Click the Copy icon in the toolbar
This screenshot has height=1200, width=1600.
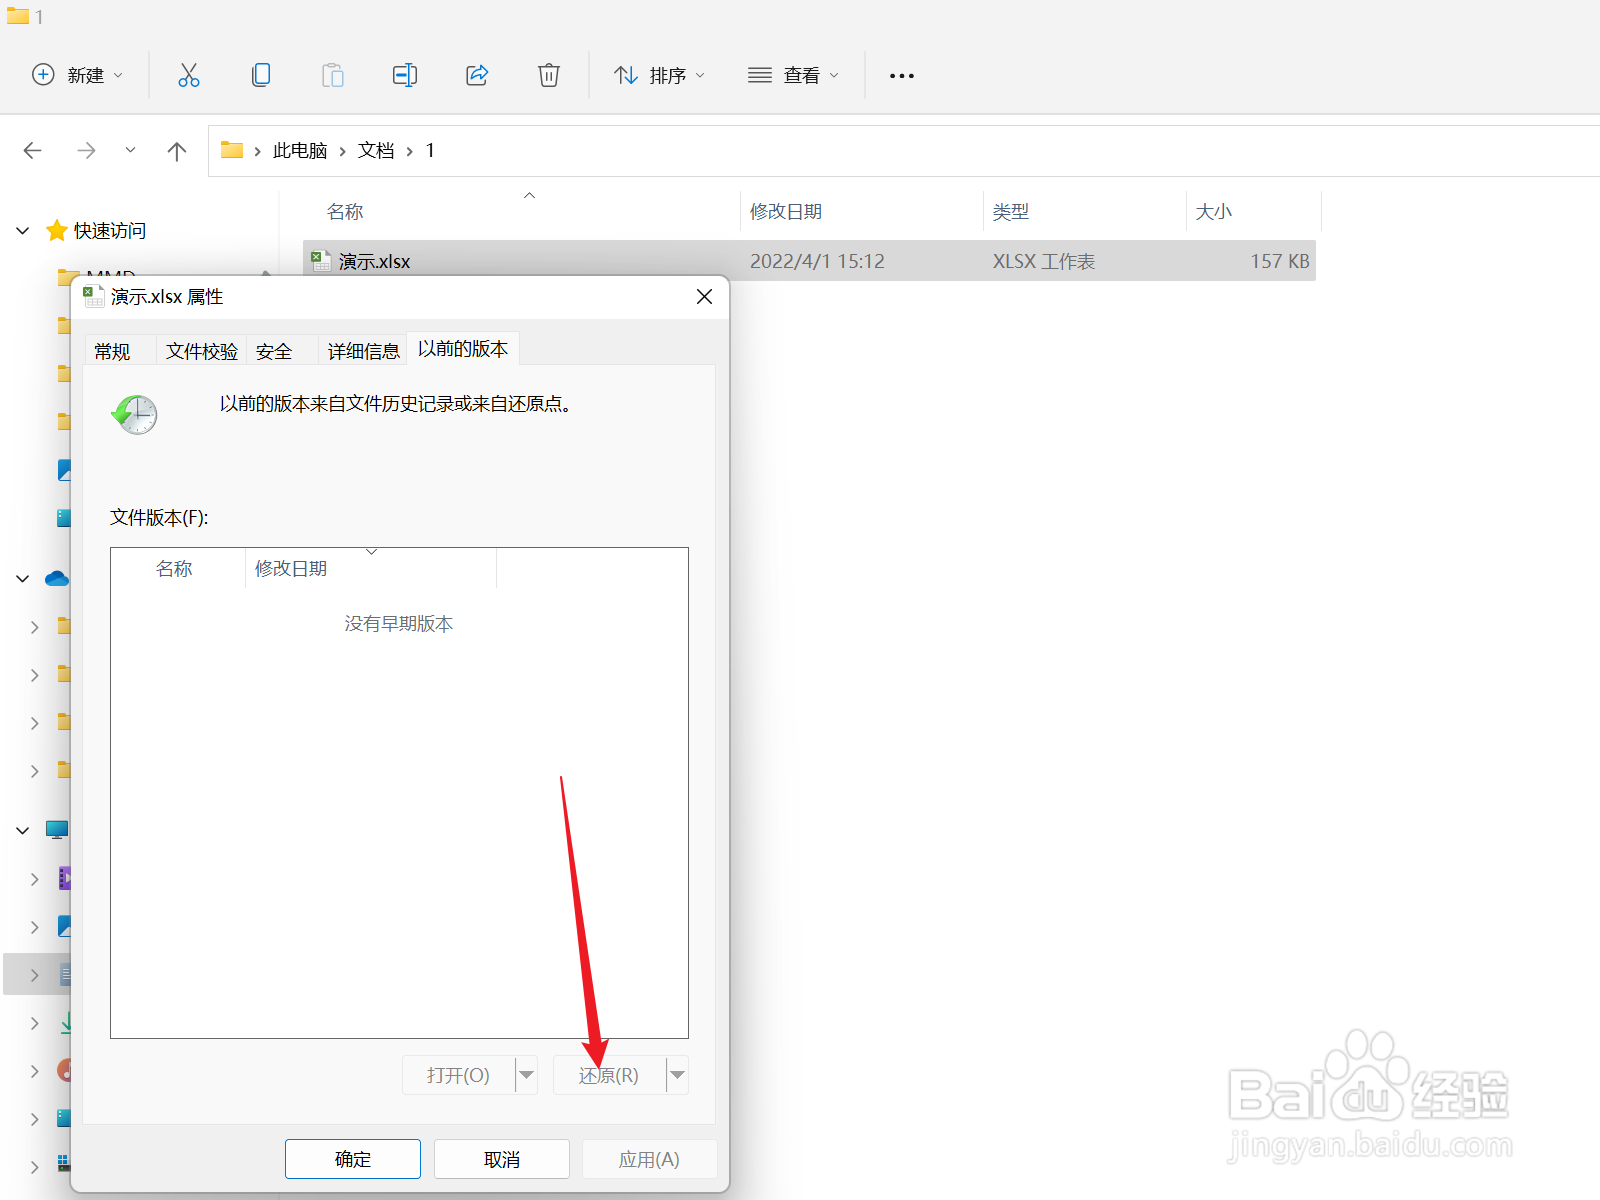click(261, 75)
